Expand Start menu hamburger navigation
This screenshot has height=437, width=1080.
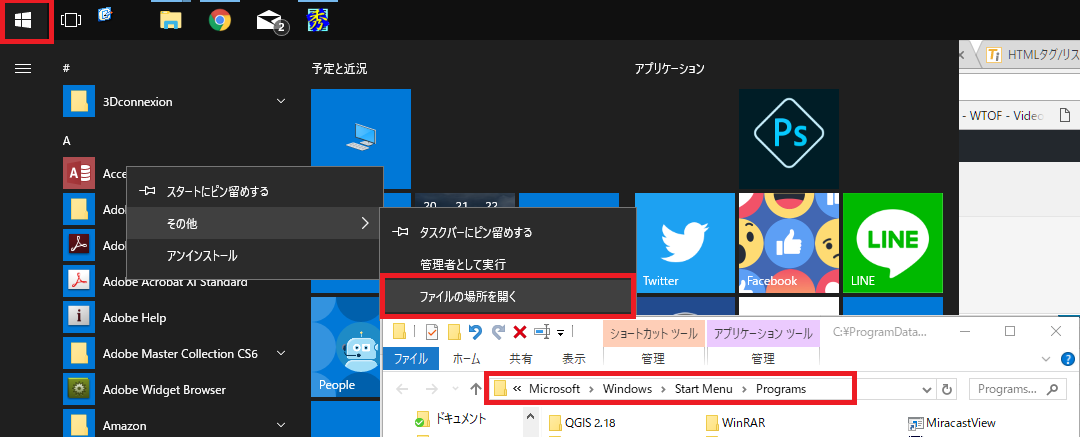(x=23, y=68)
